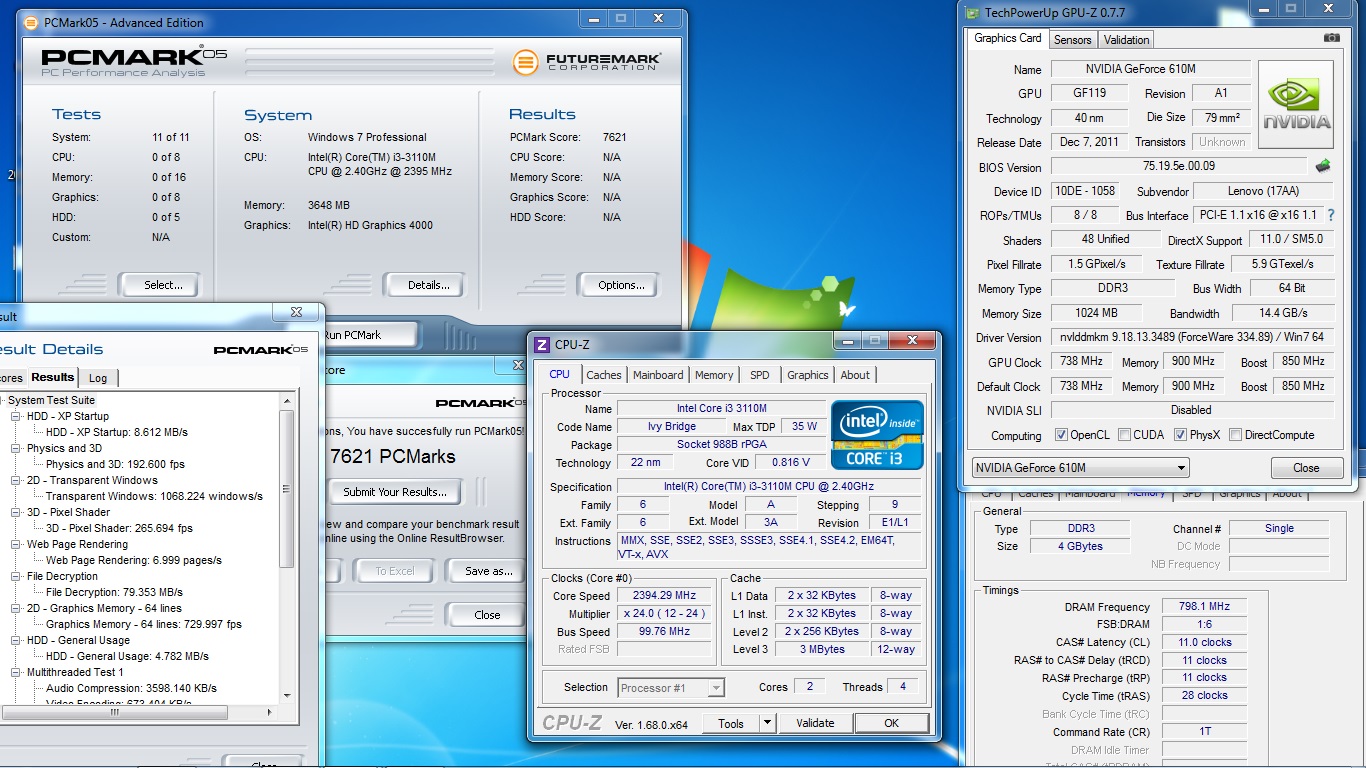This screenshot has width=1366, height=768.
Task: Click the Submit Your Results... button
Action: [395, 492]
